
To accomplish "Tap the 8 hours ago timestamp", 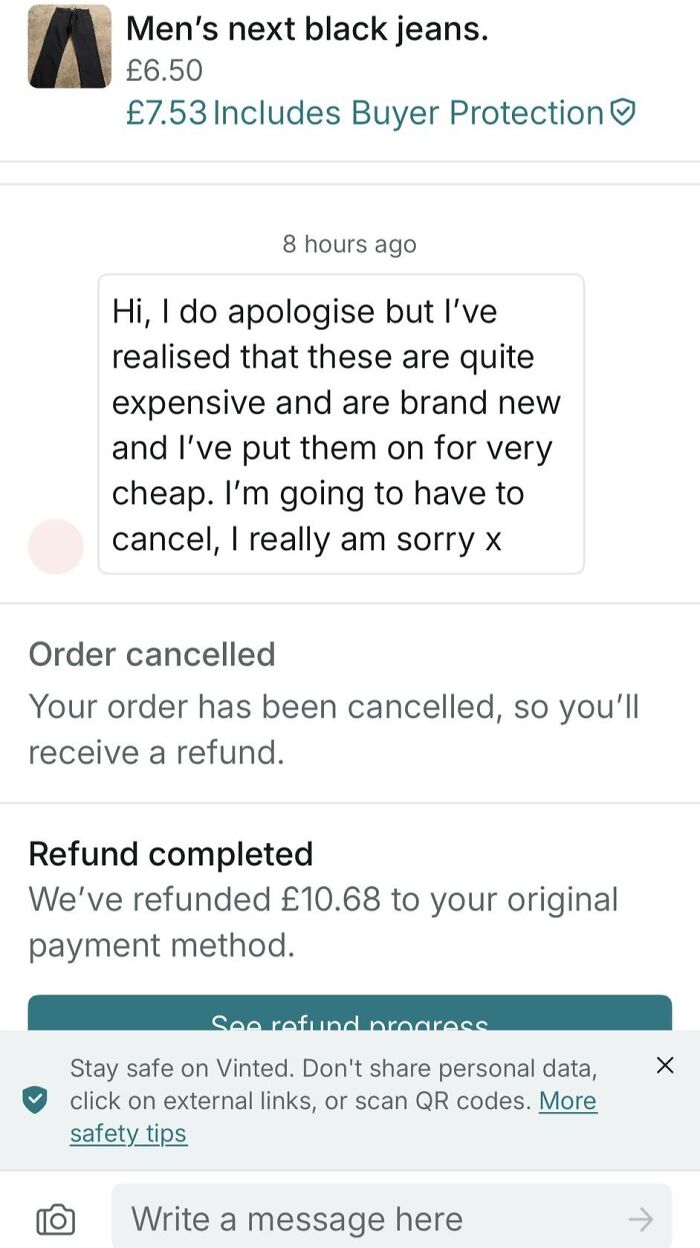I will tap(349, 243).
